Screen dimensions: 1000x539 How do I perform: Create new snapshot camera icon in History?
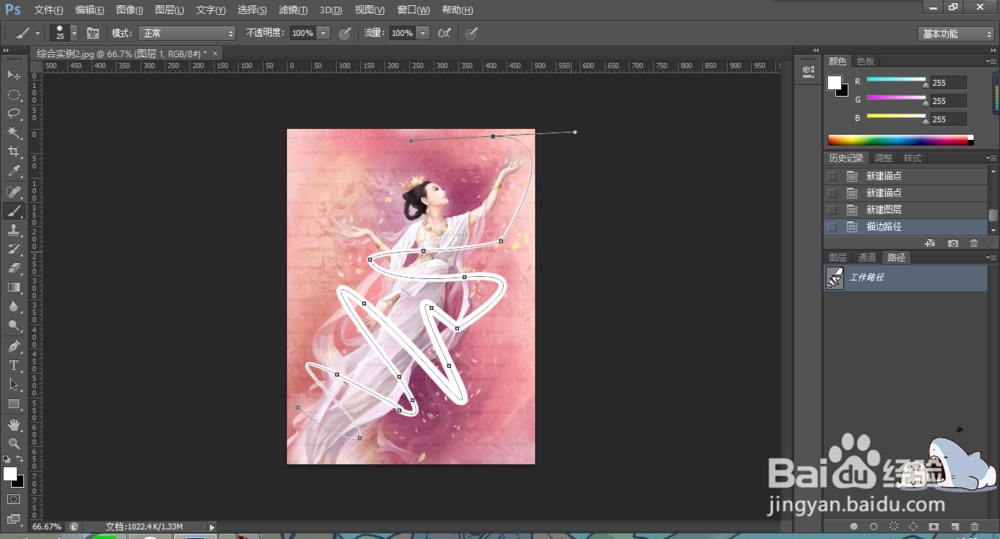953,243
